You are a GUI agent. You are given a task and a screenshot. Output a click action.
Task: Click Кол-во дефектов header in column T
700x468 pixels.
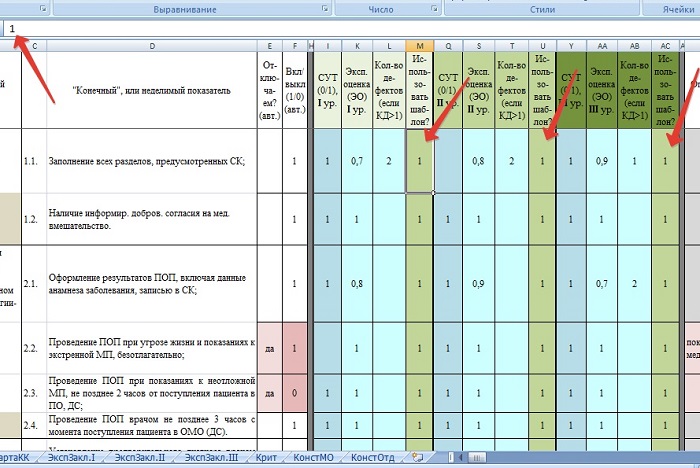pyautogui.click(x=512, y=91)
